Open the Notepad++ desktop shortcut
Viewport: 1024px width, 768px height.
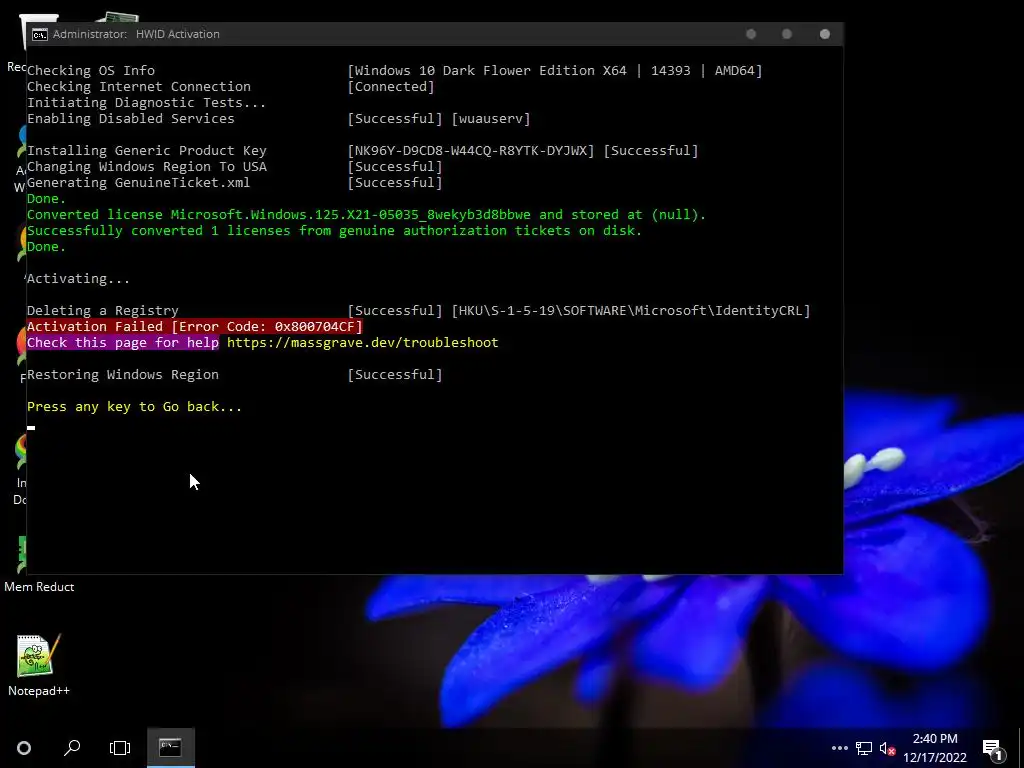click(x=39, y=665)
